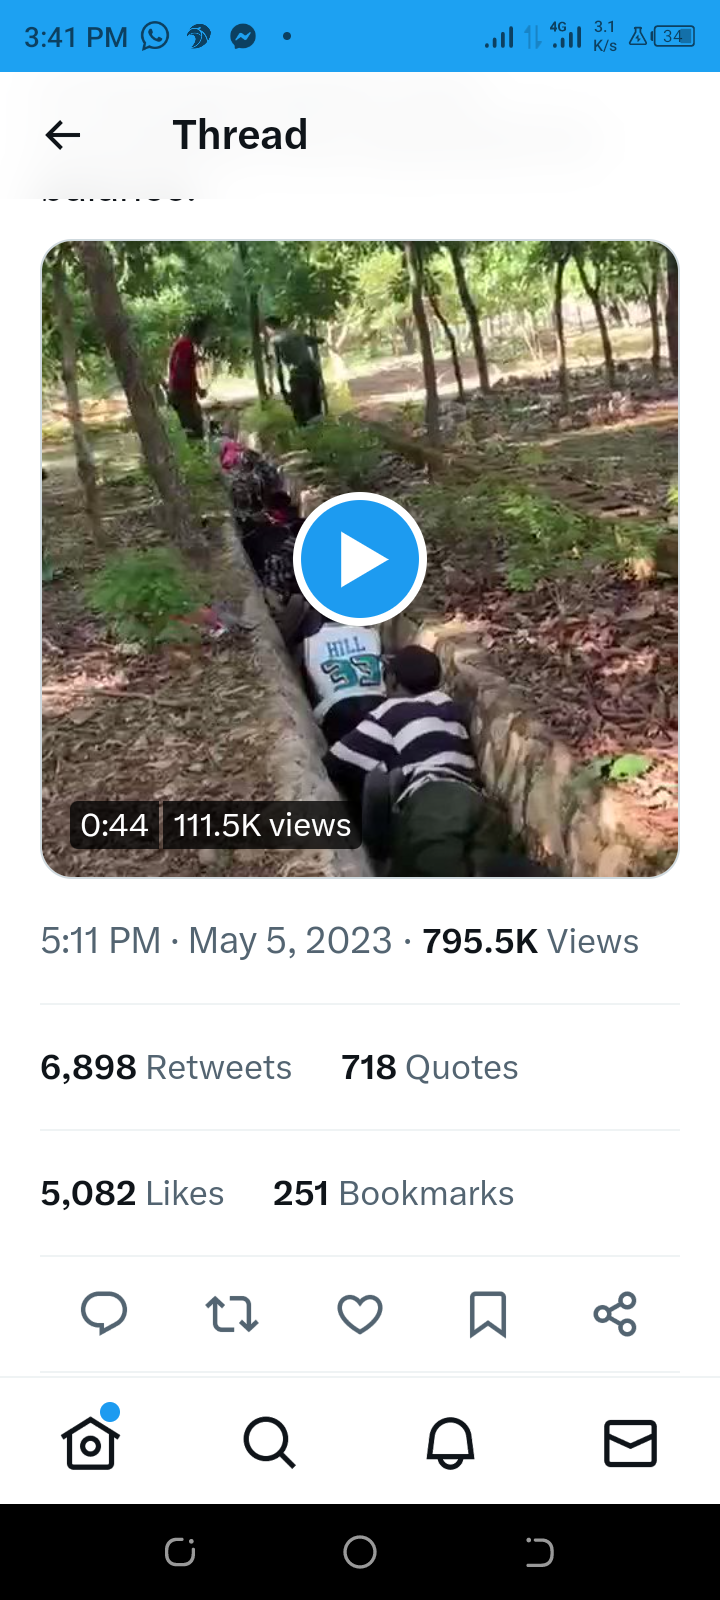The image size is (720, 1600).
Task: Tap the back arrow in Thread header
Action: (63, 135)
